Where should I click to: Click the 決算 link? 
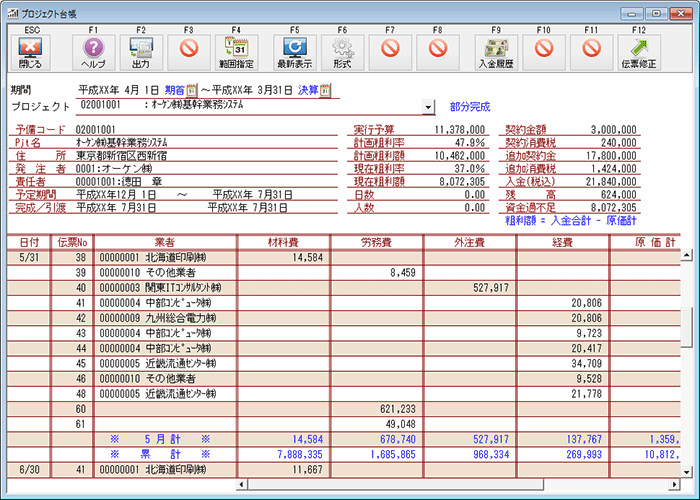tap(308, 91)
